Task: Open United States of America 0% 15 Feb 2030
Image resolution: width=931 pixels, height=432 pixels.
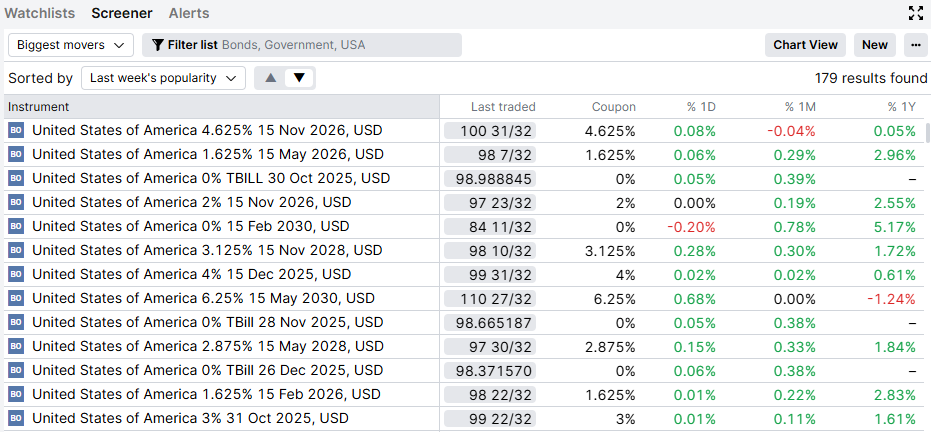Action: tap(191, 226)
